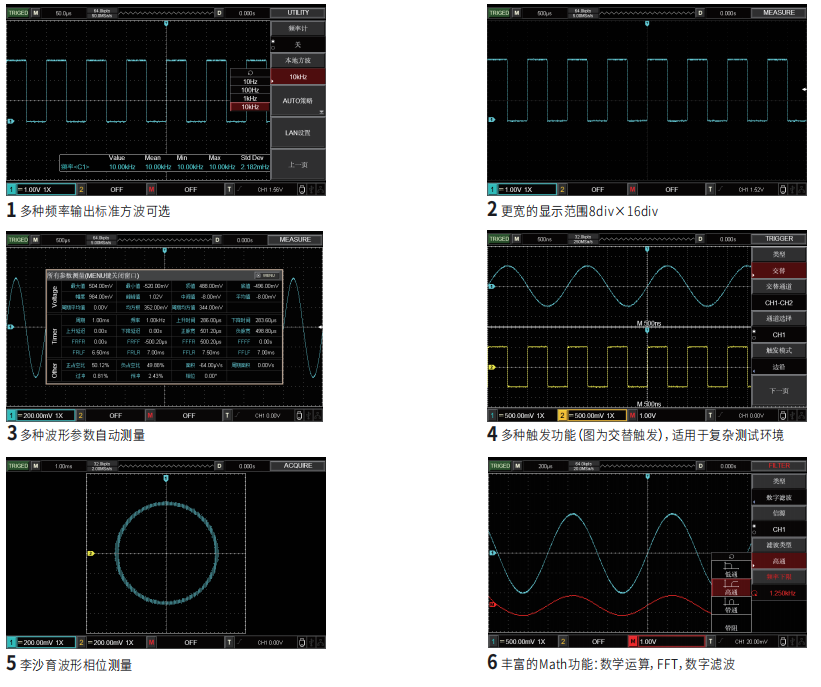Select the low-pass 低通 filter icon in the FILTER popup
This screenshot has width=821, height=687.
[x=731, y=569]
